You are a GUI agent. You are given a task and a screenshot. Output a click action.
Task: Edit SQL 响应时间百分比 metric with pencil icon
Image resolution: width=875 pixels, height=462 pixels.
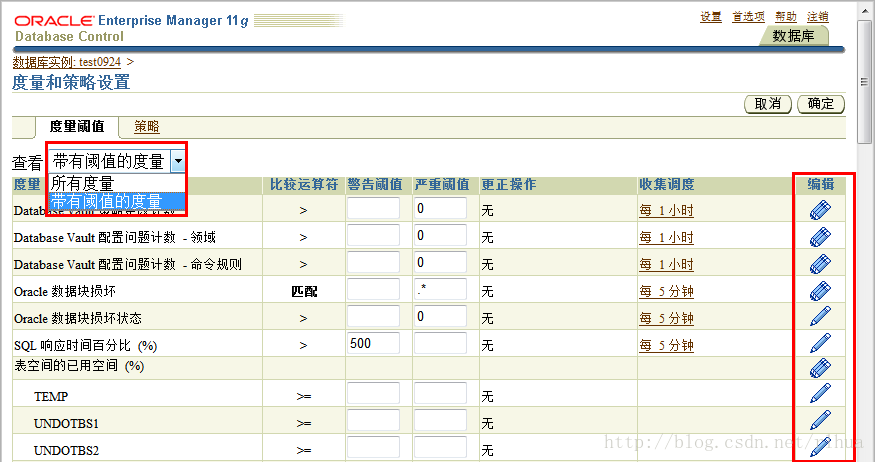click(x=820, y=343)
